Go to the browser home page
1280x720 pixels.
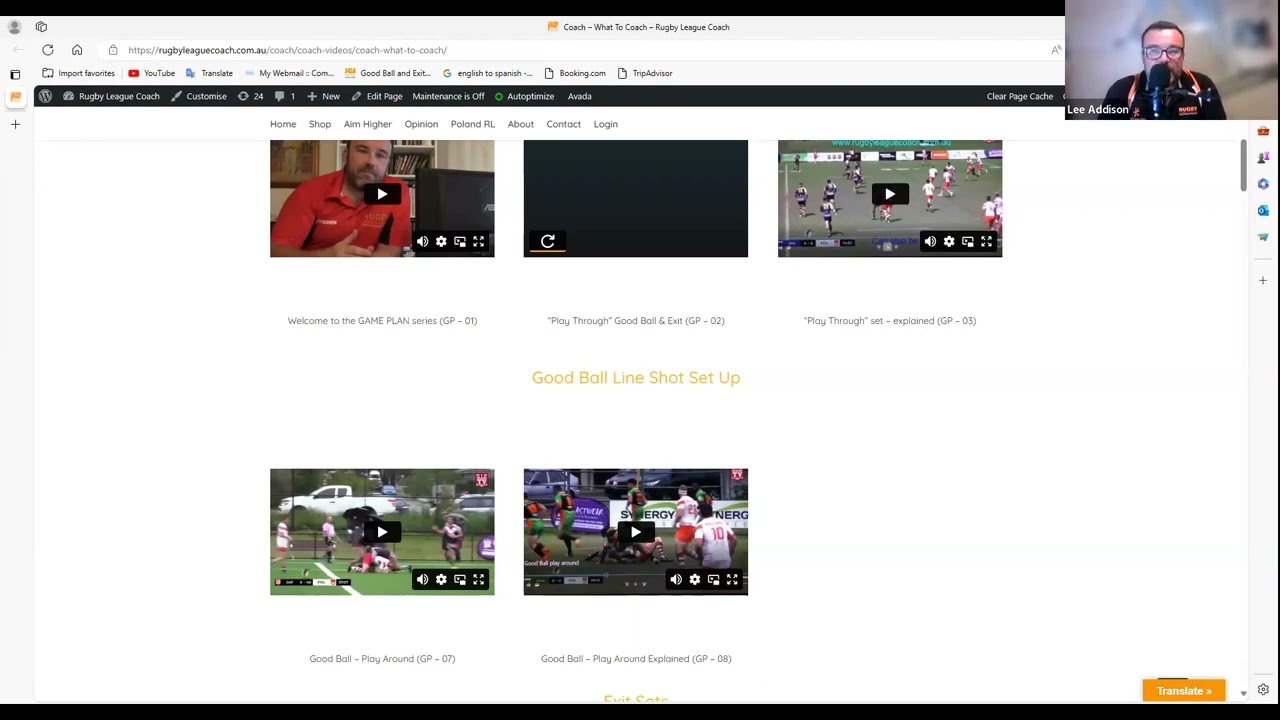point(77,50)
